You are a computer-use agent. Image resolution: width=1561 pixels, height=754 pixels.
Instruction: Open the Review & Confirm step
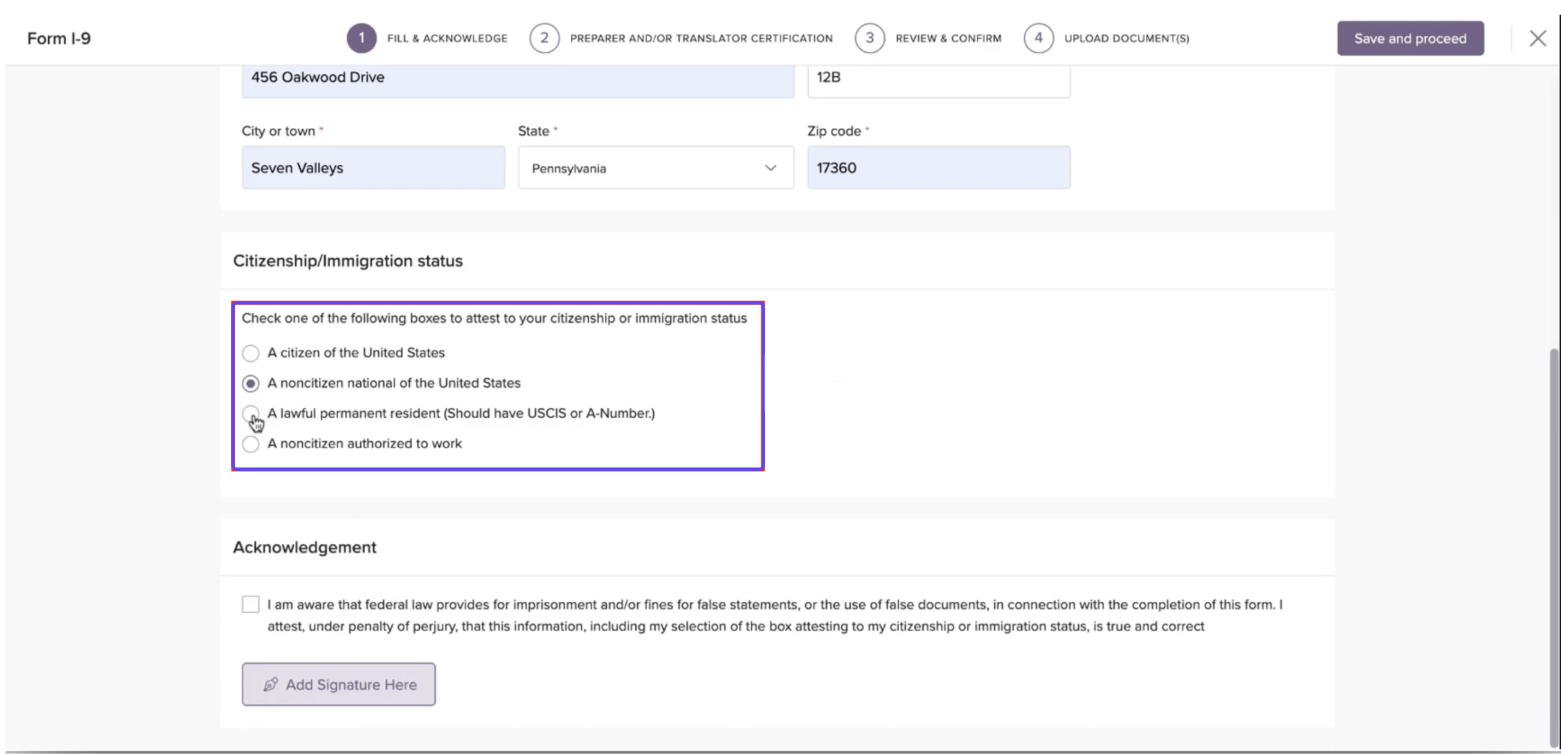[947, 39]
